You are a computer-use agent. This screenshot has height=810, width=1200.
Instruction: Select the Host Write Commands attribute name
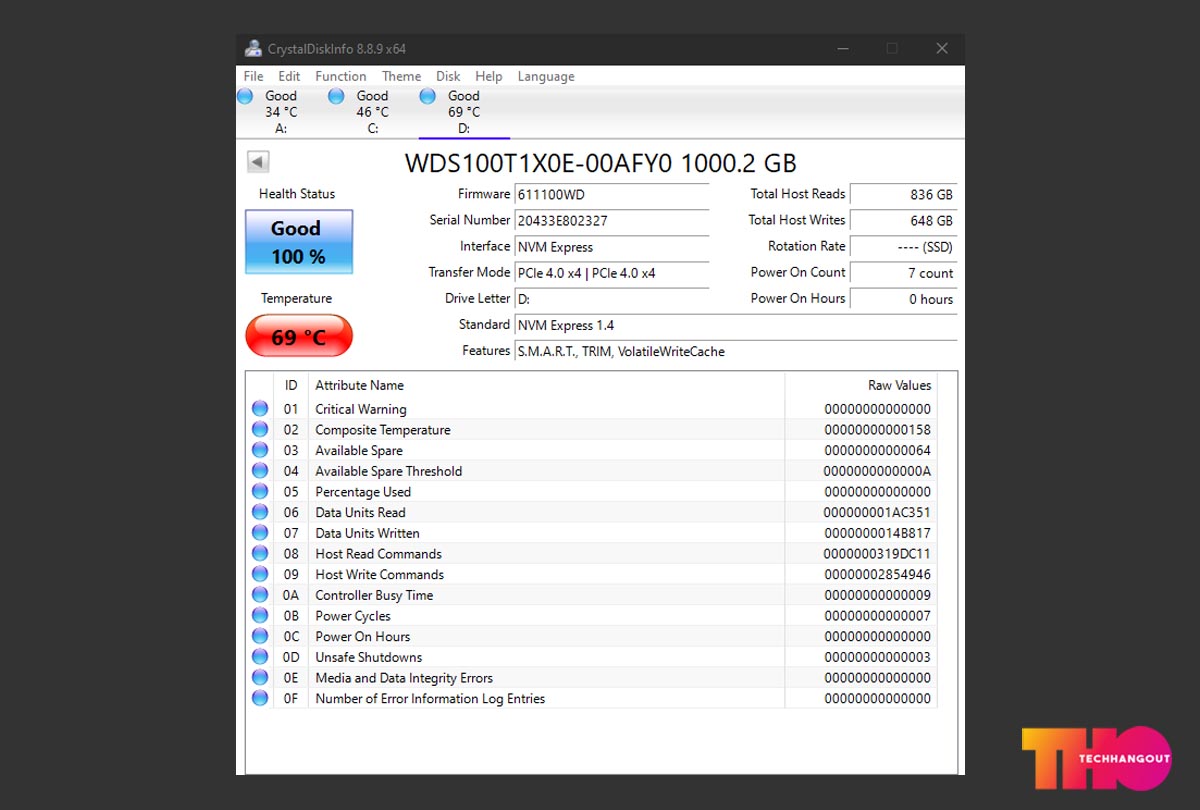pyautogui.click(x=380, y=574)
